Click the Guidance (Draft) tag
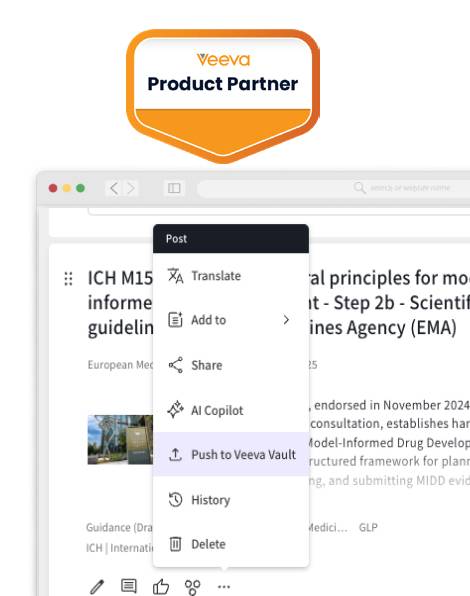Screen dimensions: 470x596 coord(119,528)
